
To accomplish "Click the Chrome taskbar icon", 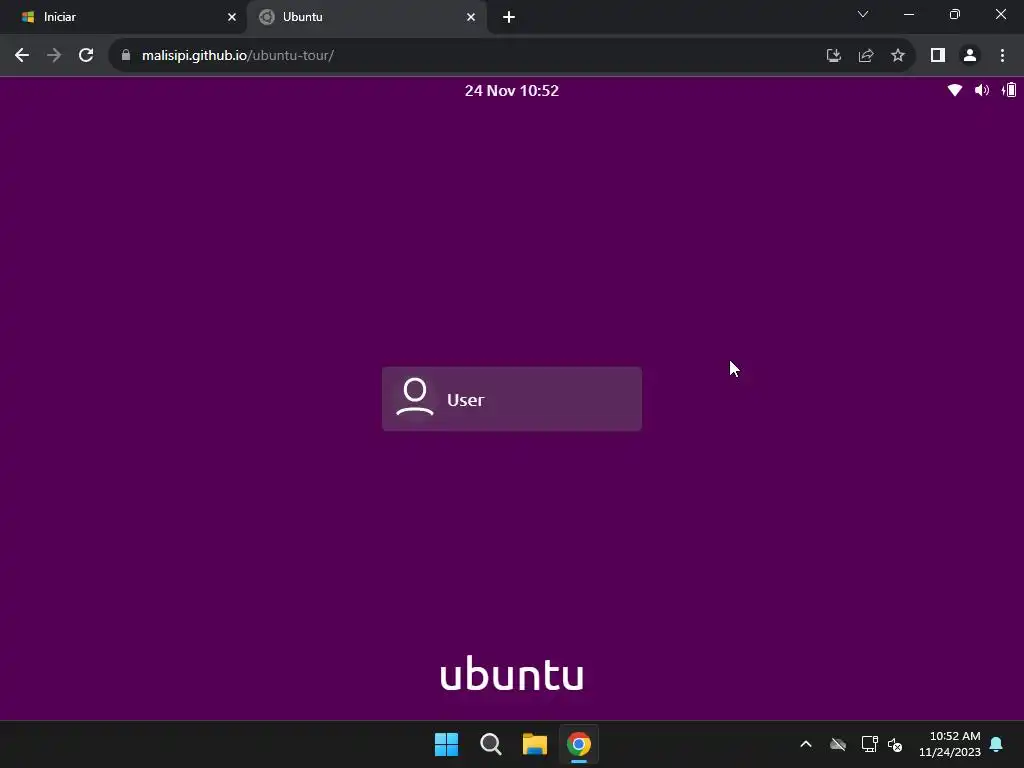I will [579, 744].
